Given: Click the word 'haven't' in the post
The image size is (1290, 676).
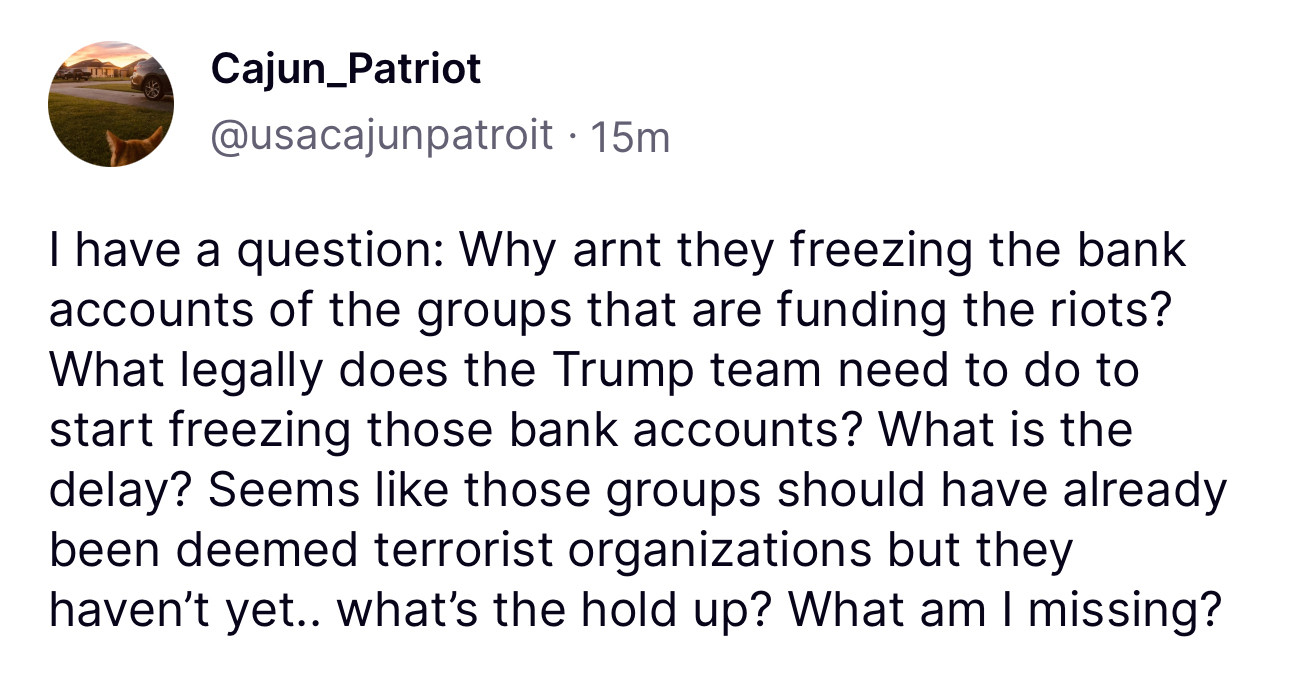Looking at the screenshot, I should pos(123,611).
